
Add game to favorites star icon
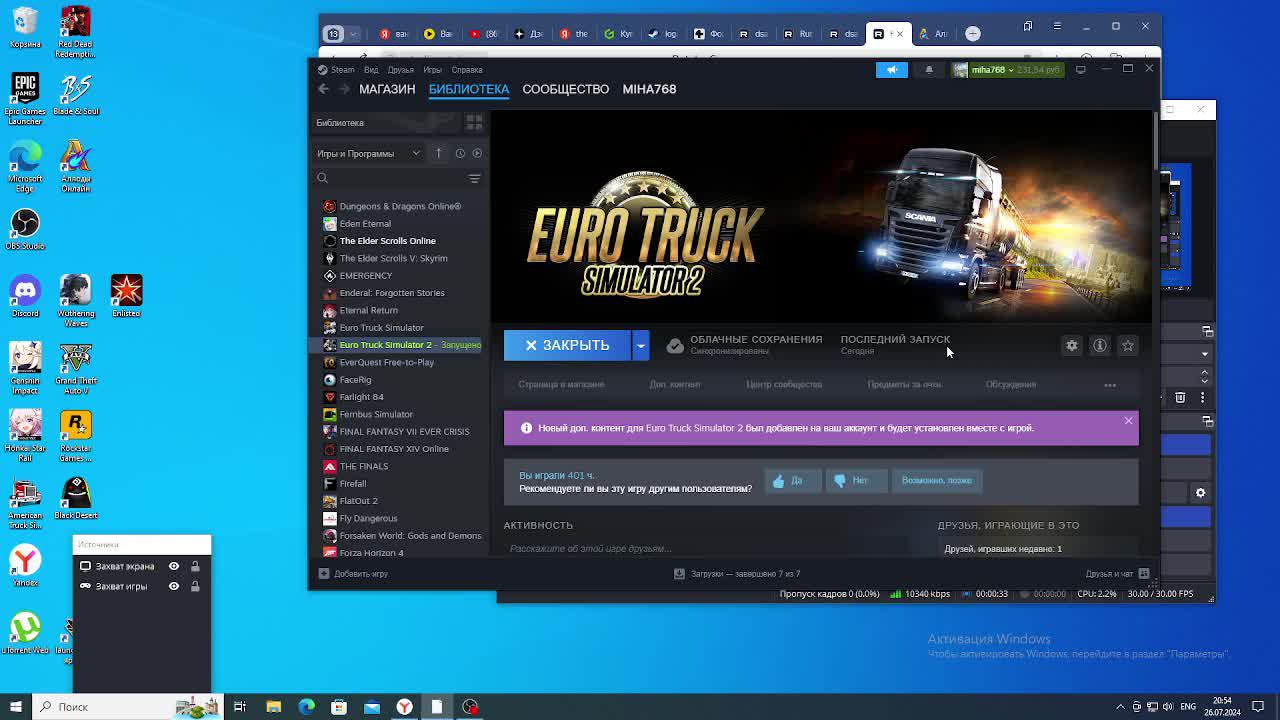(x=1127, y=345)
